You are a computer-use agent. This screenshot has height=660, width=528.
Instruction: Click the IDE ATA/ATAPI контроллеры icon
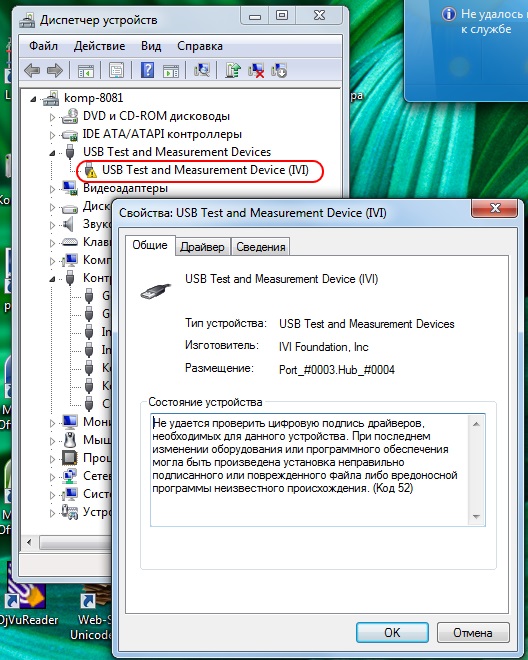click(70, 135)
